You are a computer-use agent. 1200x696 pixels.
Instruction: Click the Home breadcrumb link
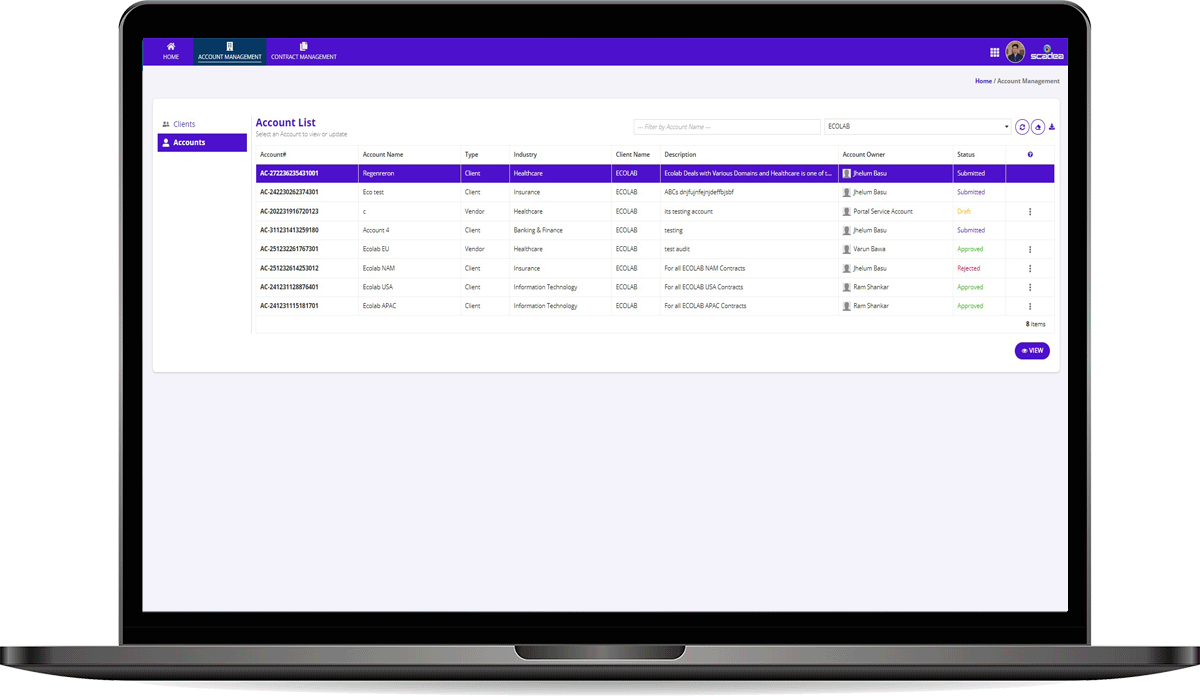click(983, 81)
